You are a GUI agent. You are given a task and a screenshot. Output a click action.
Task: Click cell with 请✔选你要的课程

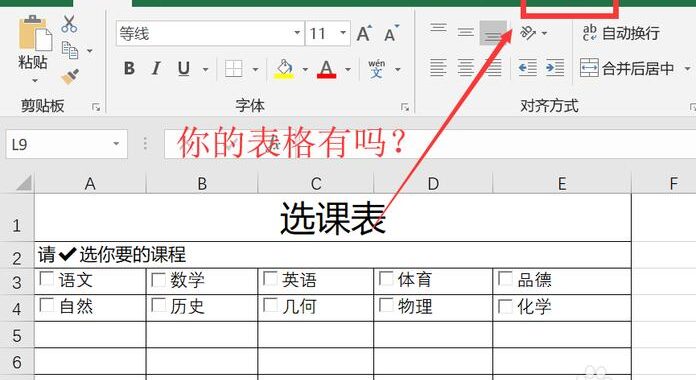(332, 255)
